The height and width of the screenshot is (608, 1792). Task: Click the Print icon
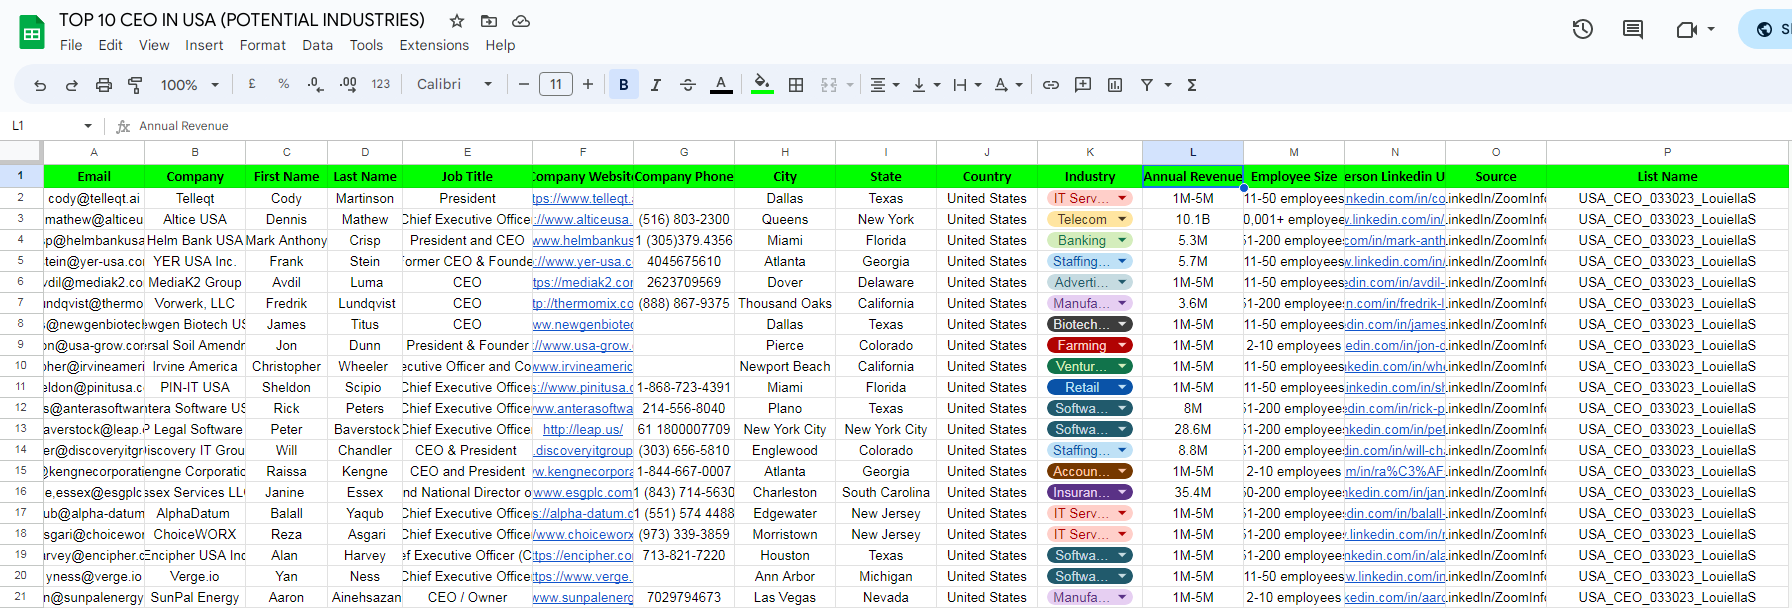(x=103, y=85)
